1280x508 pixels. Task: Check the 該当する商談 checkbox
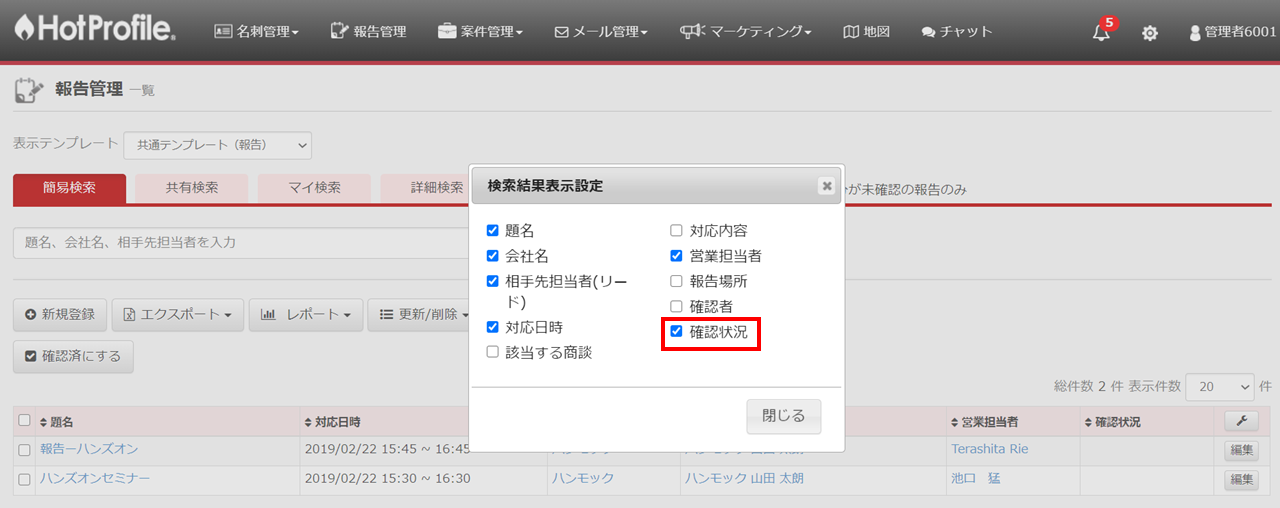[x=492, y=352]
